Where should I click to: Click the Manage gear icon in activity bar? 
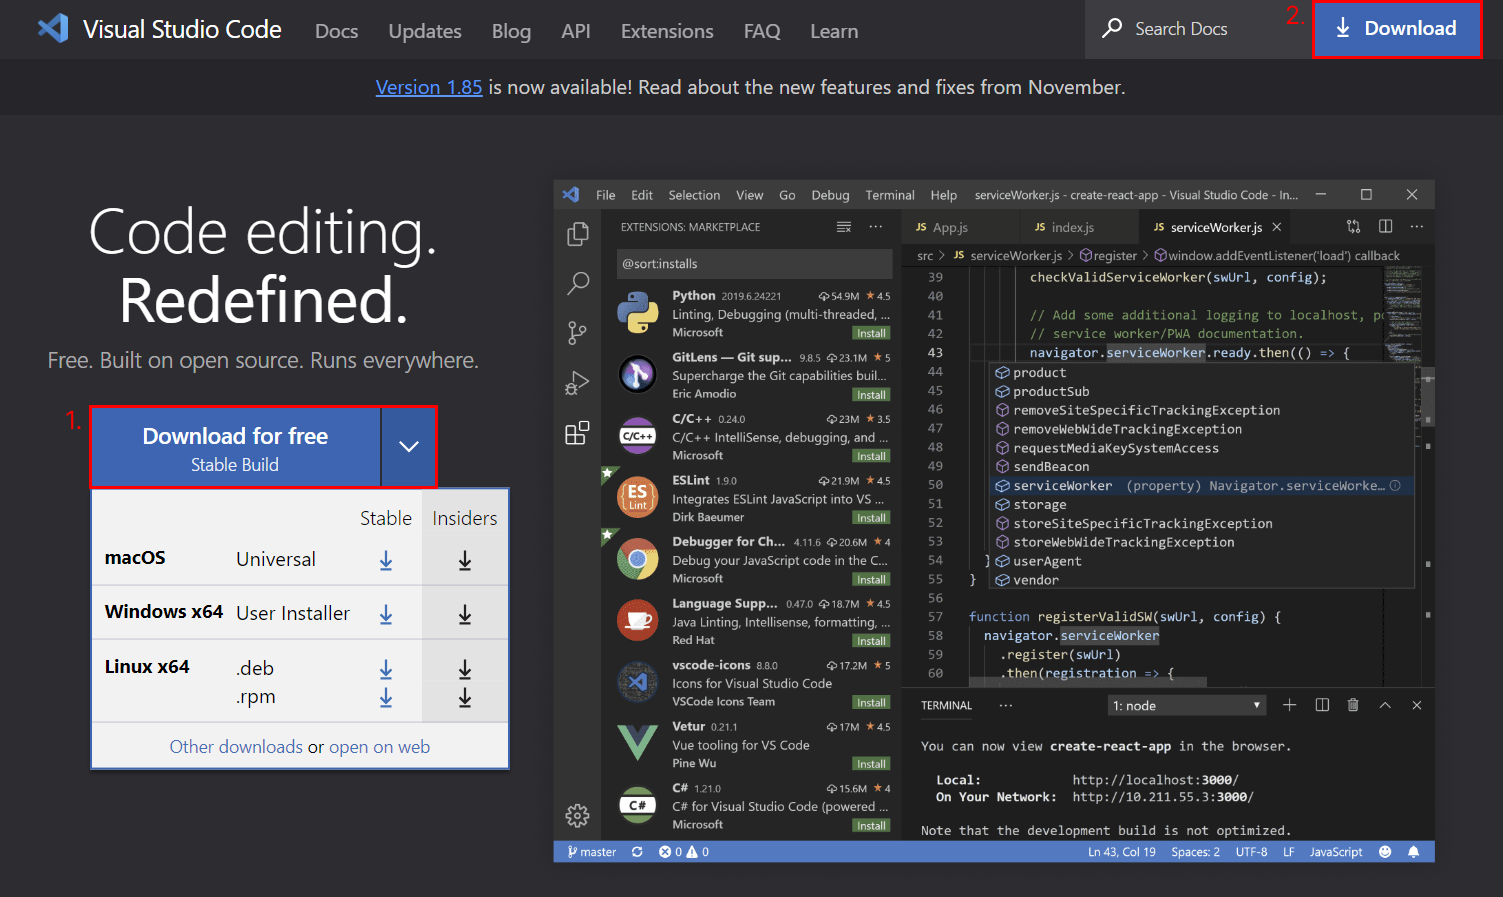[578, 816]
